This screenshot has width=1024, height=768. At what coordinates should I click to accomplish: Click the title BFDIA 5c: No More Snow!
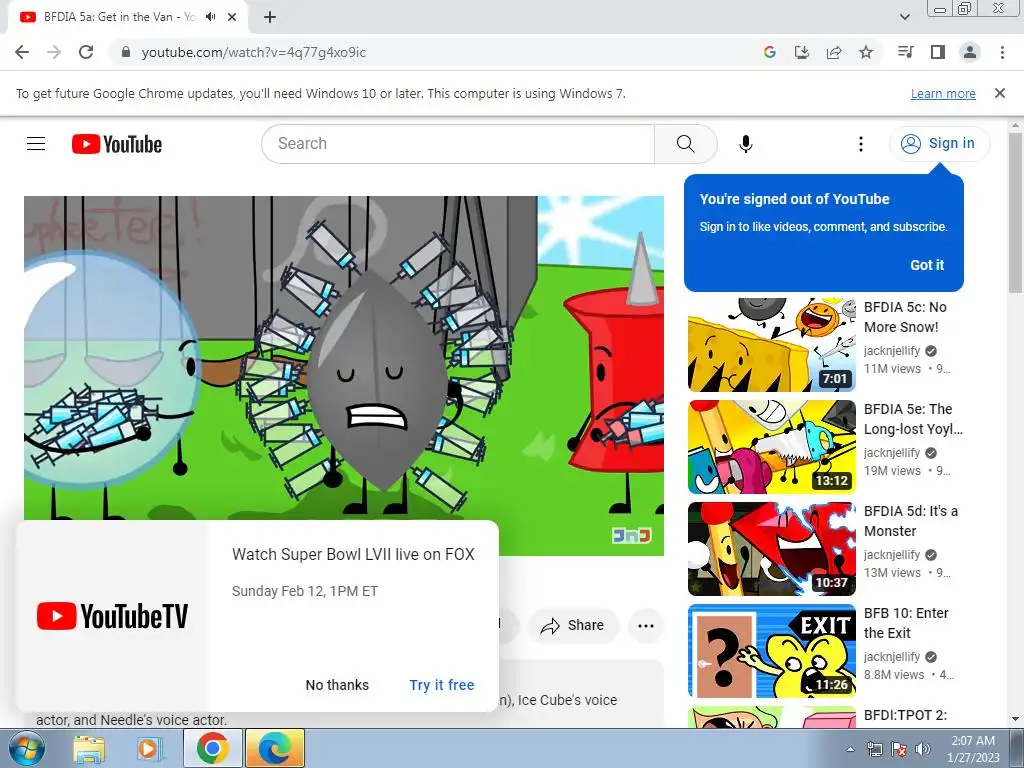tap(905, 317)
